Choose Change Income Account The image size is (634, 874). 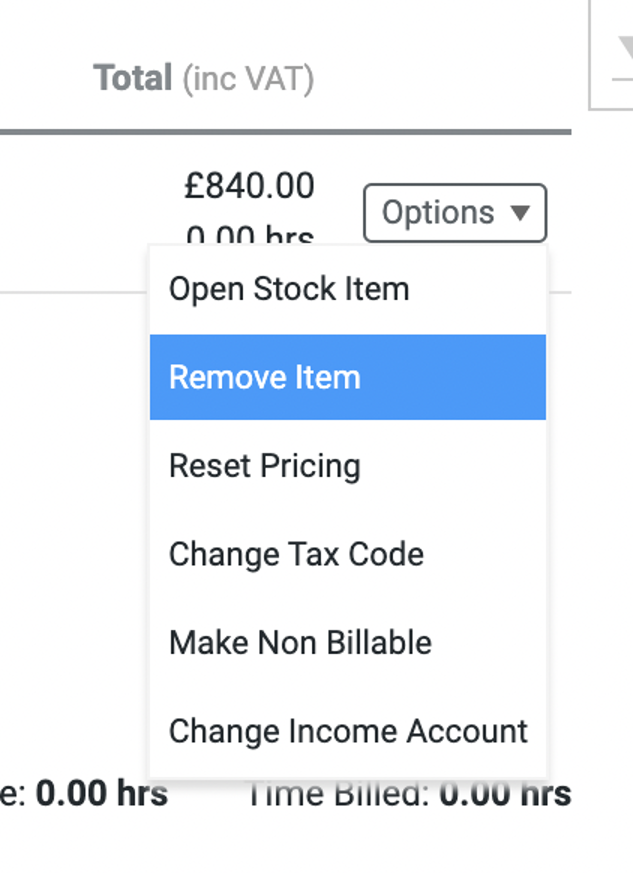click(x=348, y=731)
